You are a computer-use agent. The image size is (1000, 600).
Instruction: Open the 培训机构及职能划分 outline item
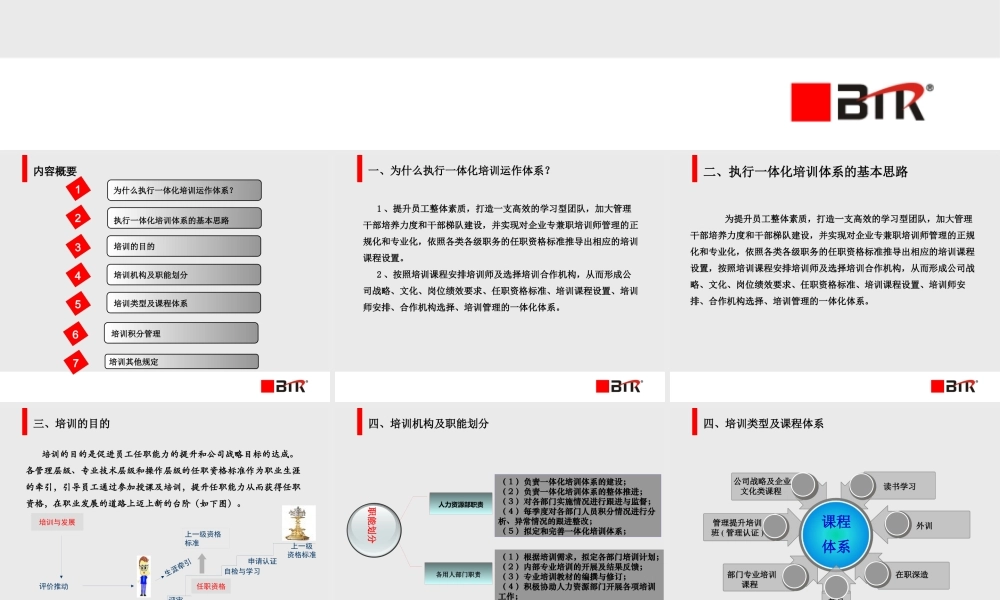[x=184, y=275]
